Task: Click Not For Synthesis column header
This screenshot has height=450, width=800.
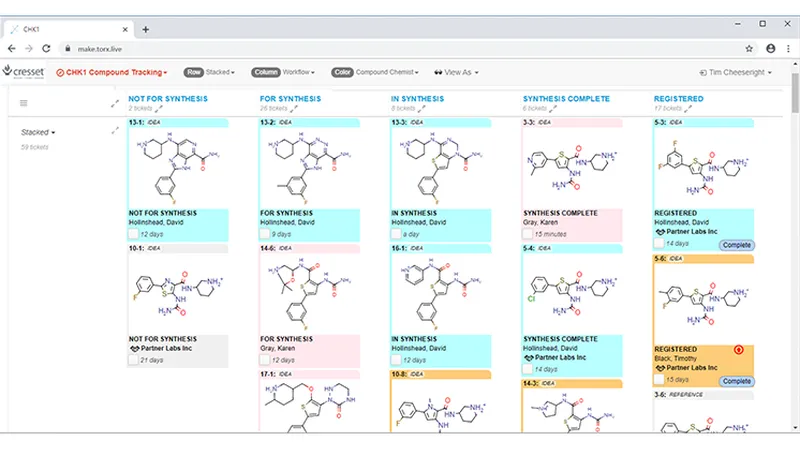Action: coord(168,98)
